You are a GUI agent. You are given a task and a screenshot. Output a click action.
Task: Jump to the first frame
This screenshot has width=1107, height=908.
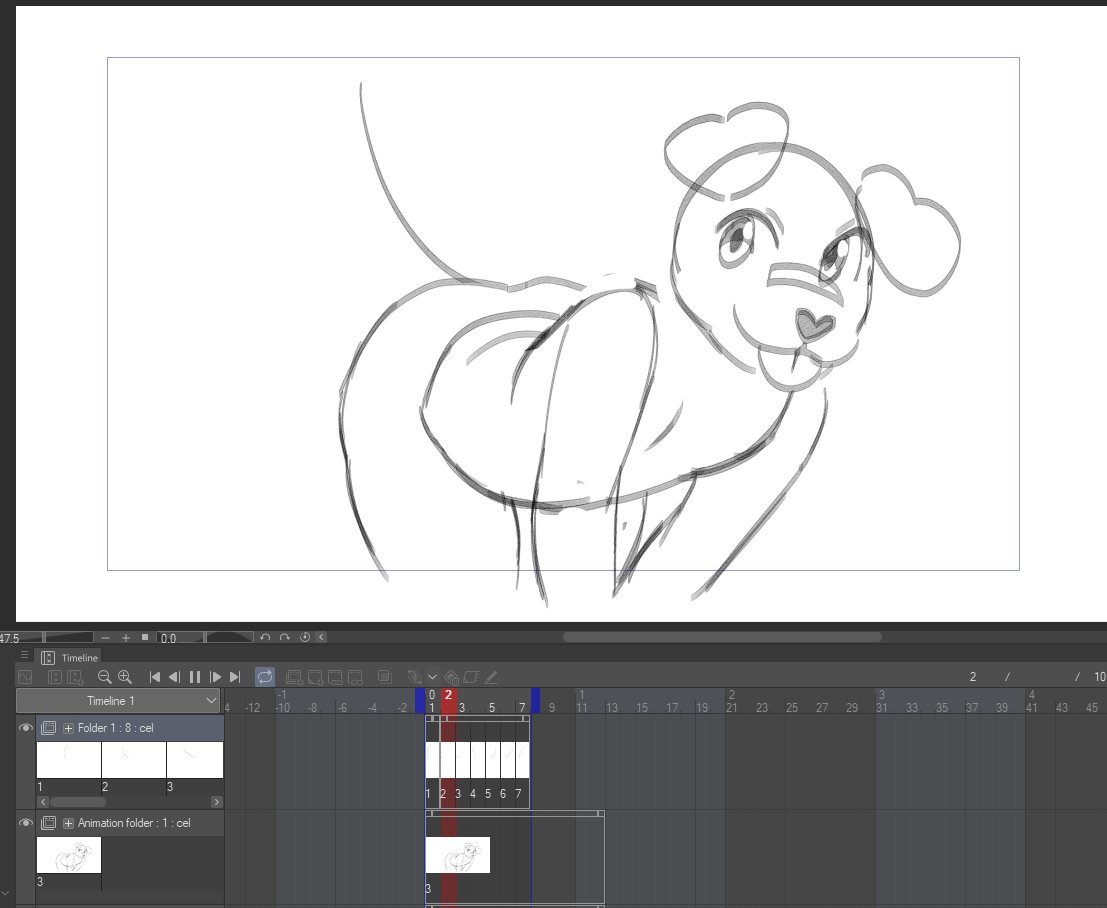(x=155, y=676)
